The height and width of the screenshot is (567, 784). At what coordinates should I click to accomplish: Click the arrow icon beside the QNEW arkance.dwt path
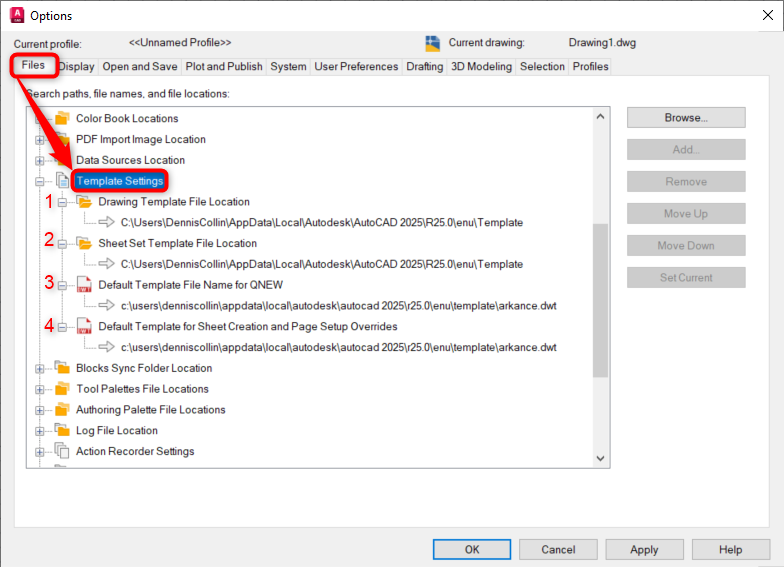(x=106, y=305)
